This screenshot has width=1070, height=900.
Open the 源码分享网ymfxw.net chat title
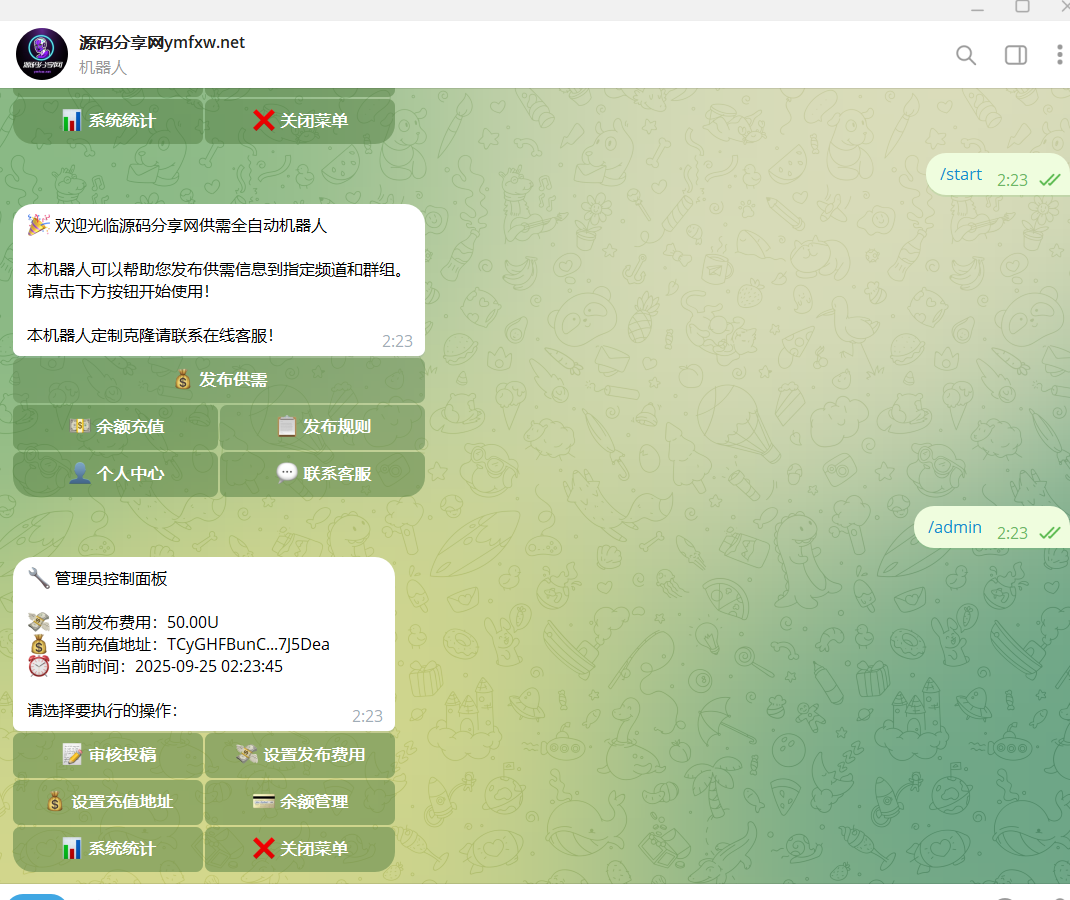(x=162, y=43)
